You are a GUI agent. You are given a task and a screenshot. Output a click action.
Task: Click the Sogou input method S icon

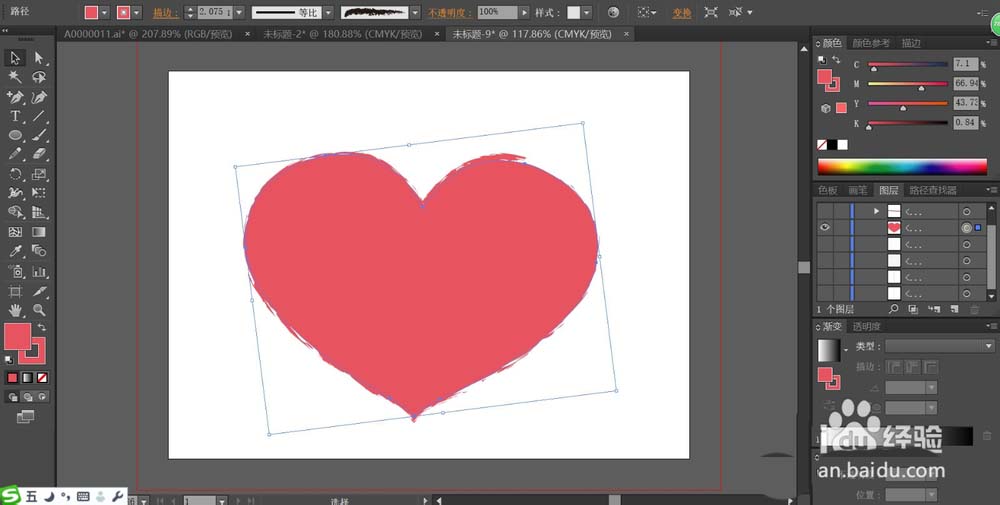point(10,496)
